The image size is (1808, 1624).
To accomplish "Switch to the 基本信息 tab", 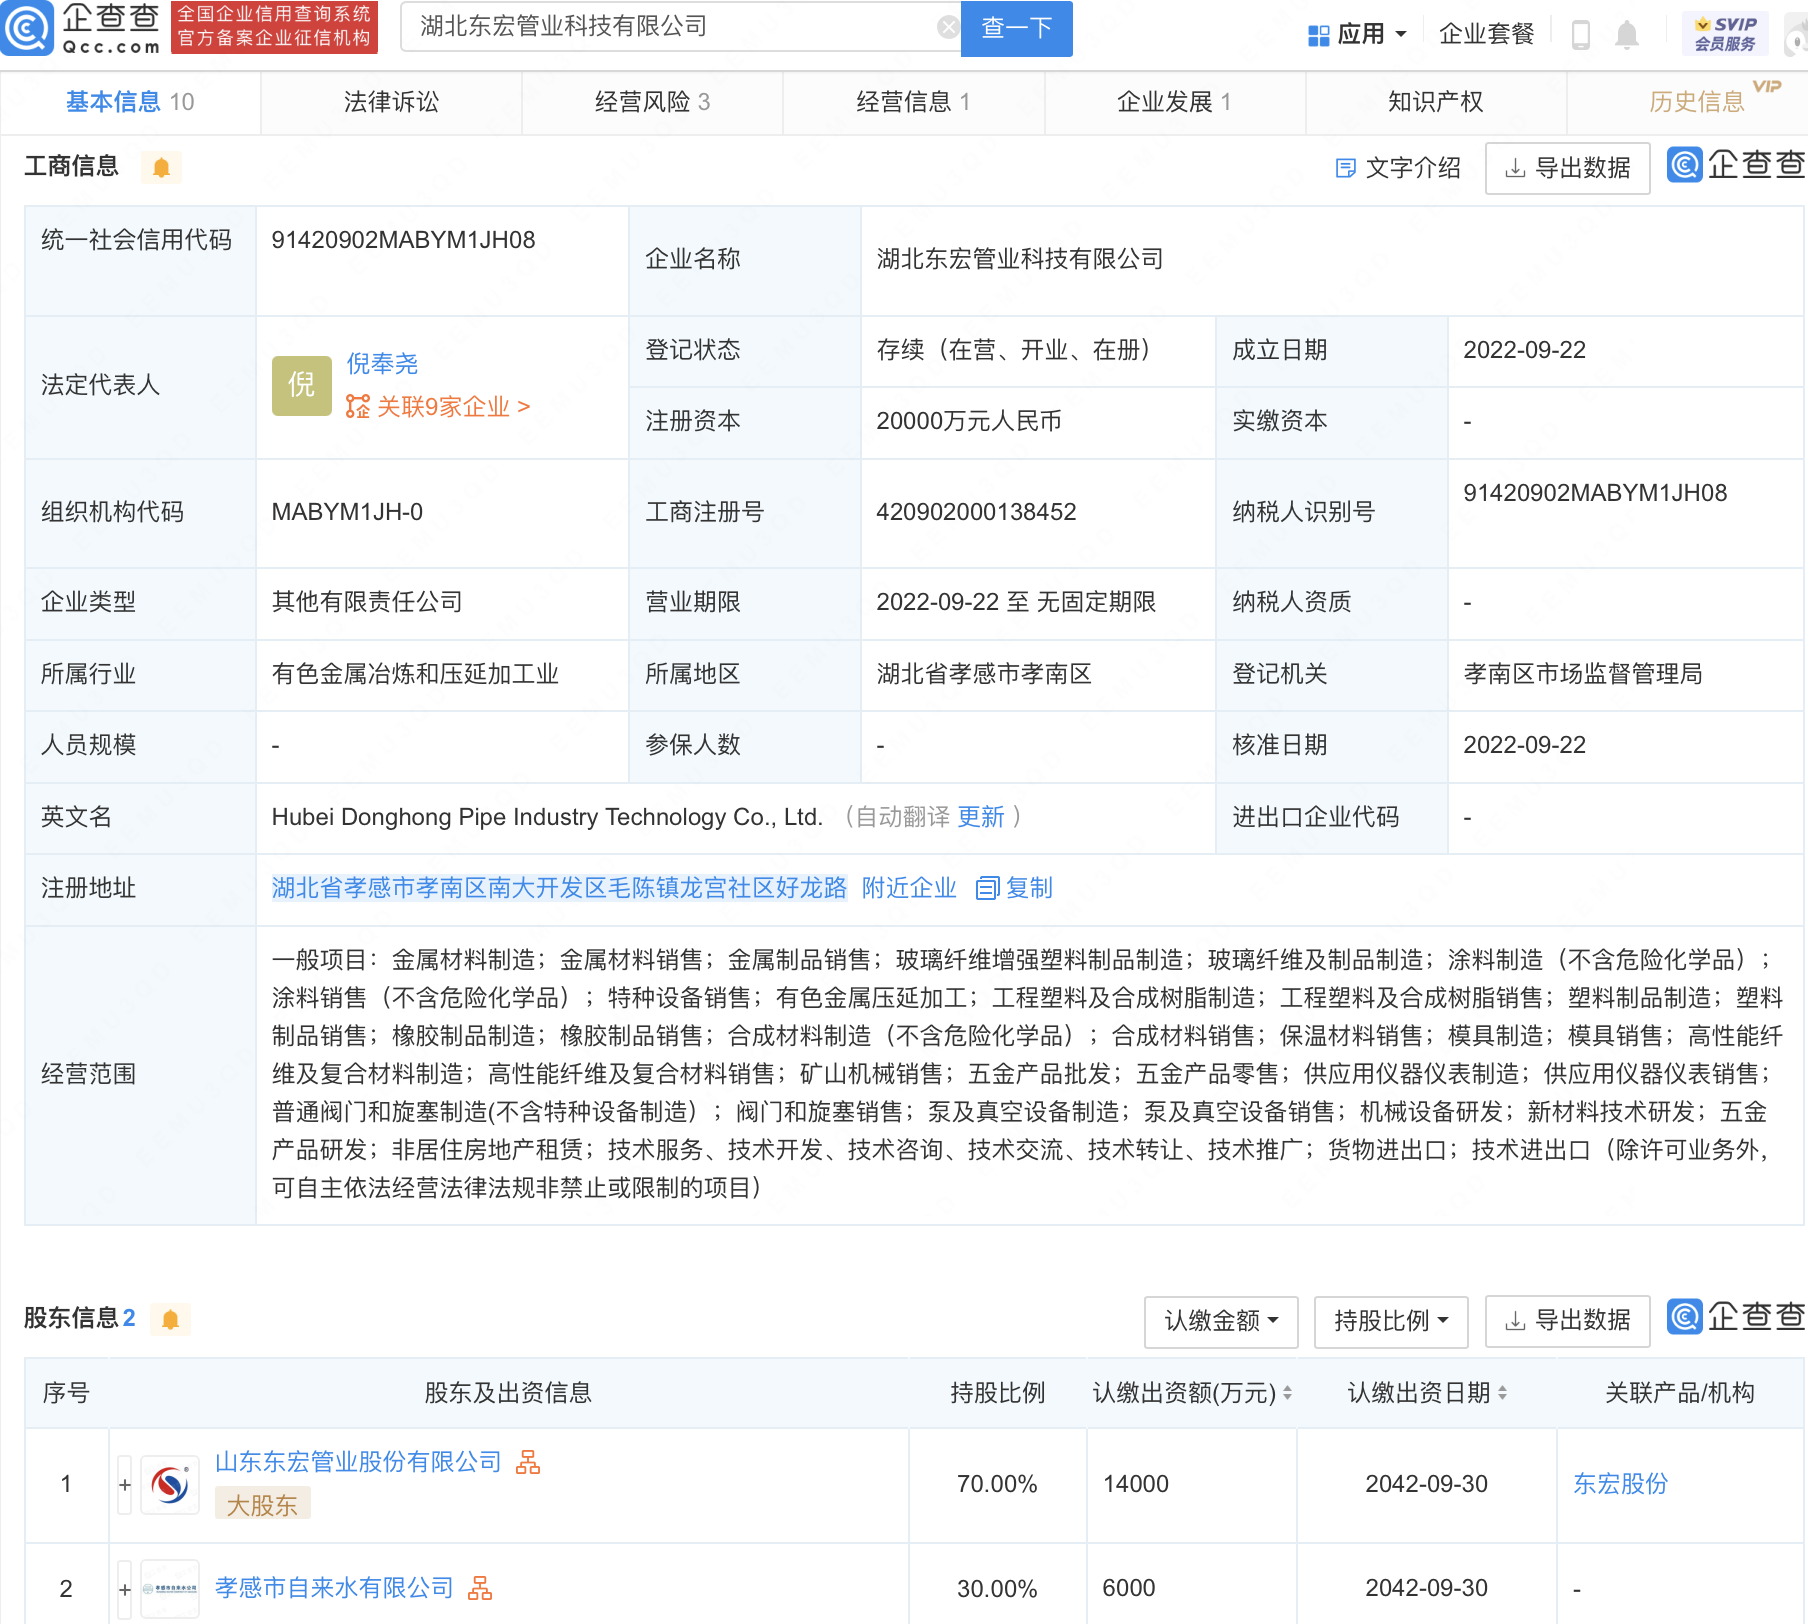I will (x=130, y=102).
